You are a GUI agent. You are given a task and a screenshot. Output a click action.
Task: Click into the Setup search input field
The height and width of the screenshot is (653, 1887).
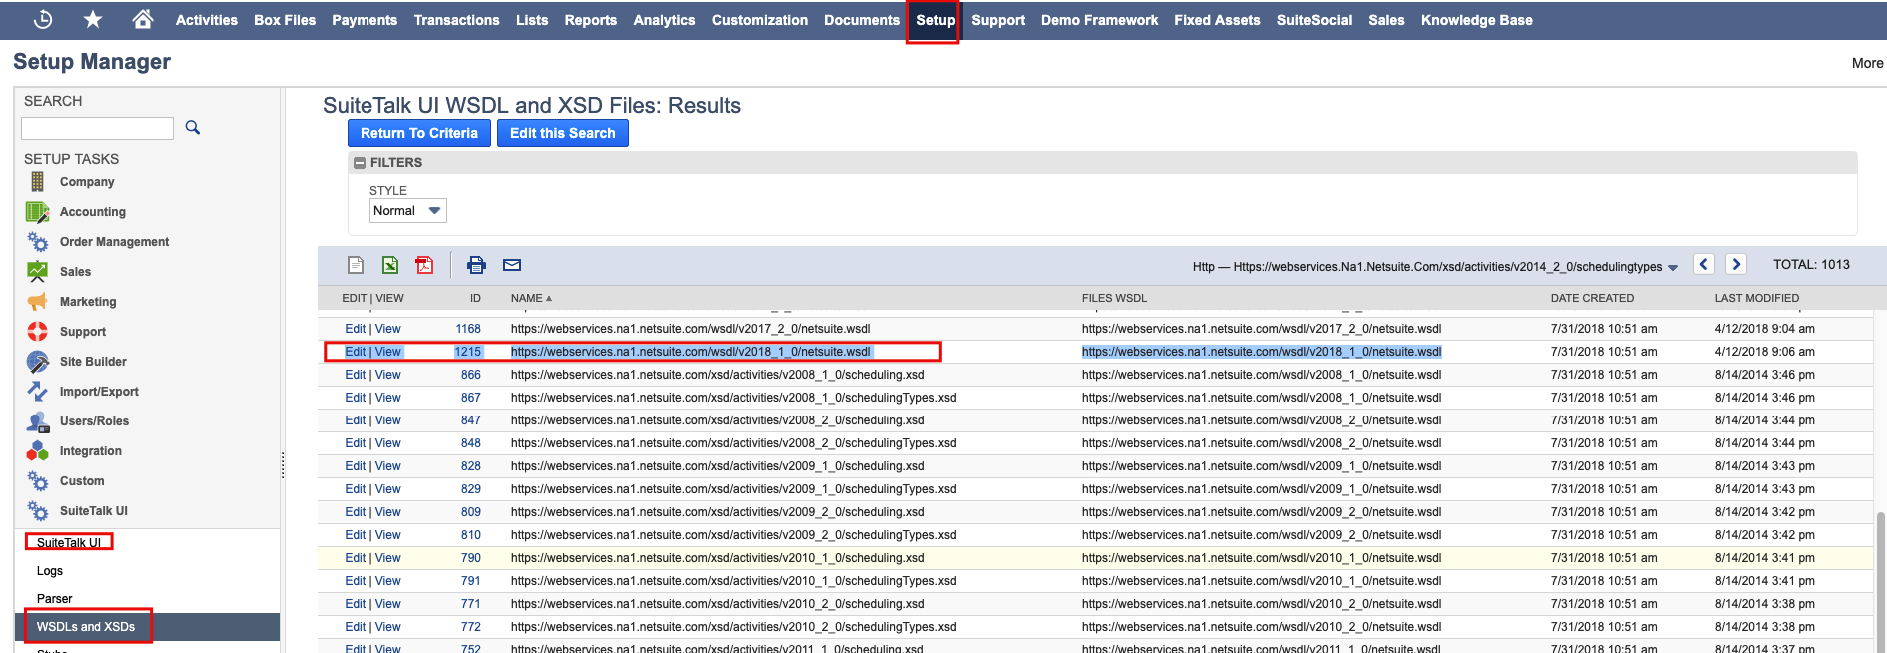tap(97, 128)
